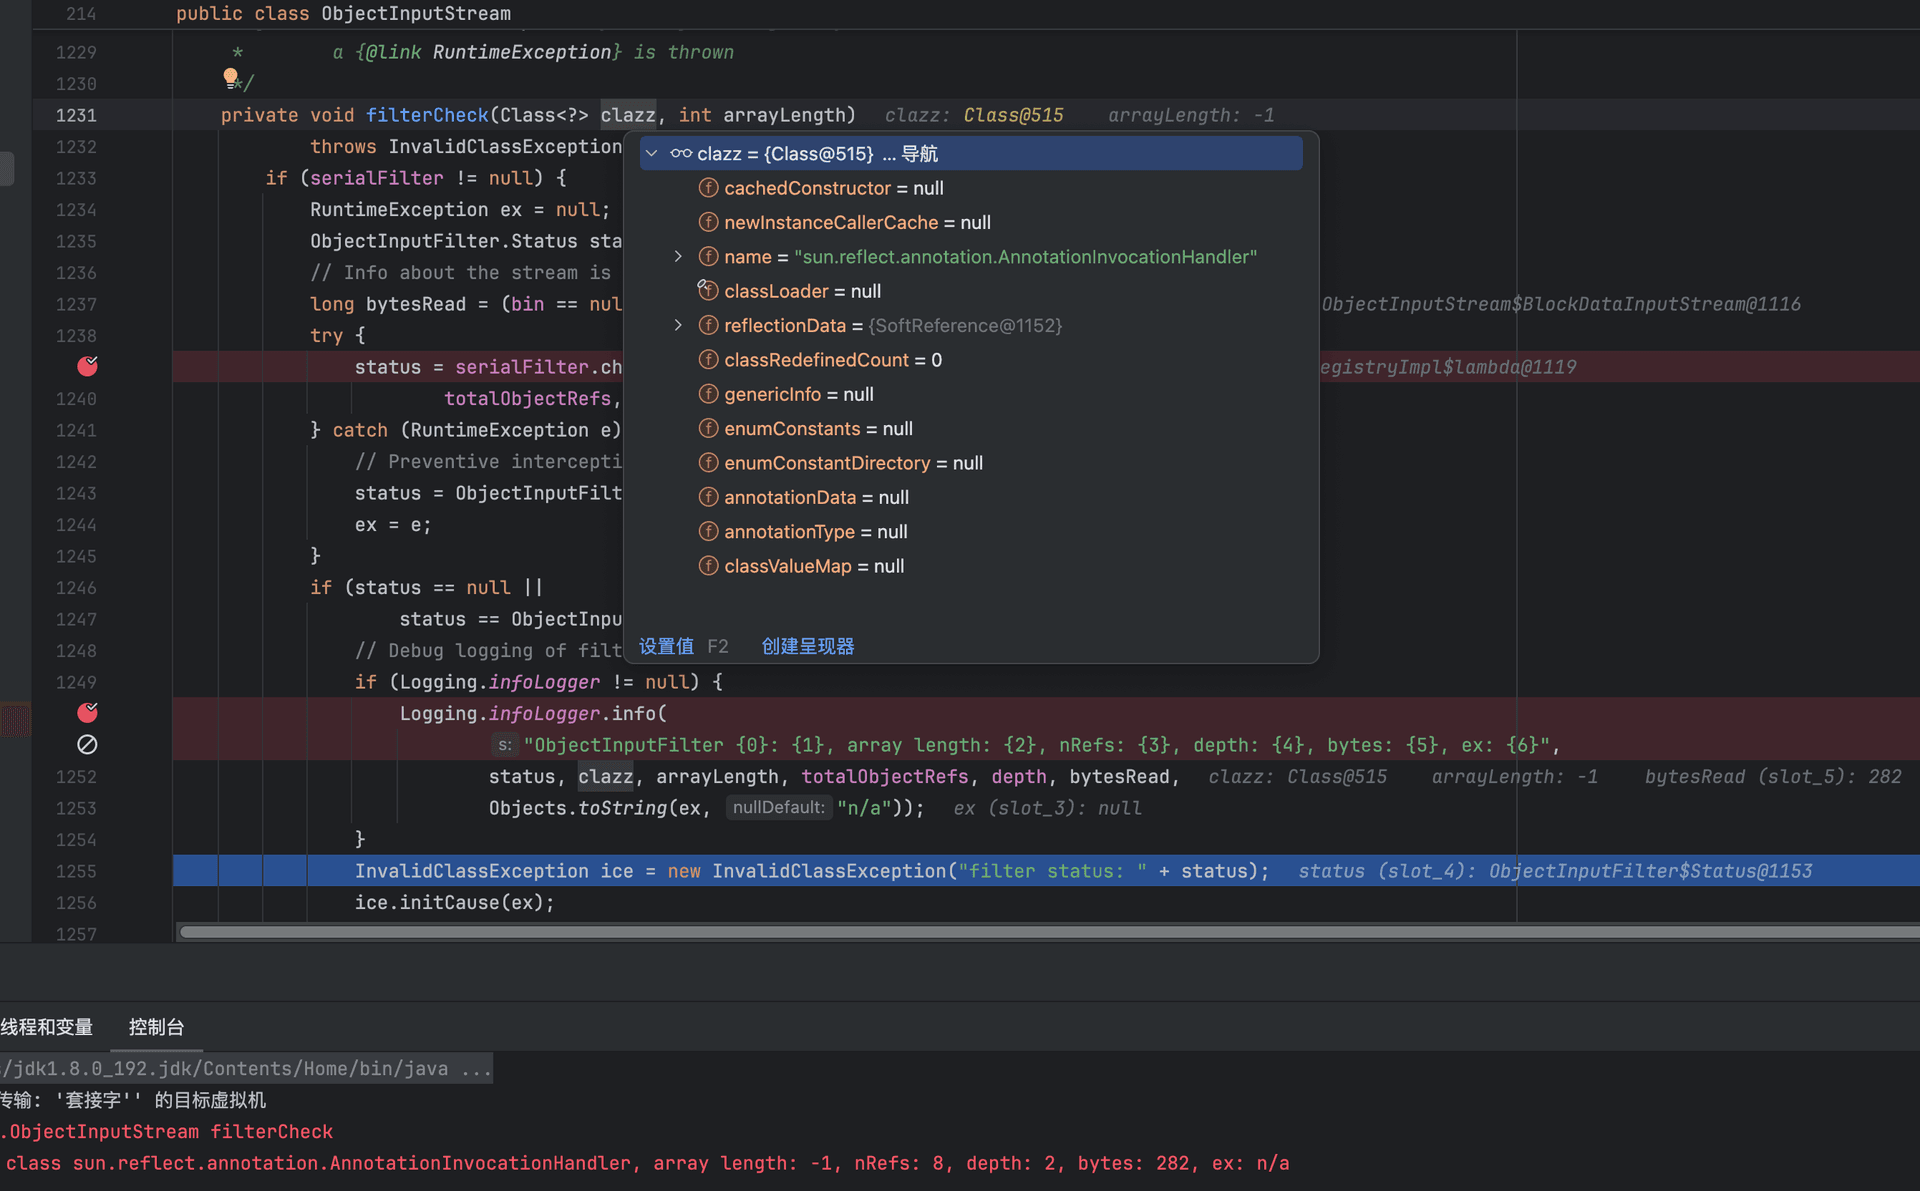The image size is (1920, 1191).
Task: Click the horizontal editor scrollbar
Action: [x=1048, y=932]
